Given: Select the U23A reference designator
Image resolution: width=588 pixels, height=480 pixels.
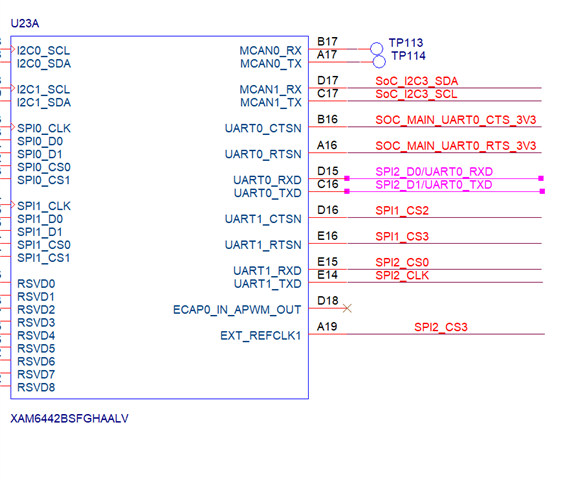Looking at the screenshot, I should click(25, 24).
